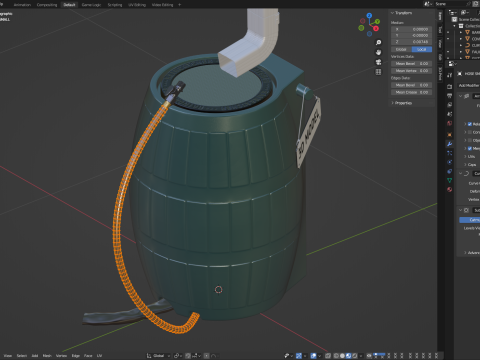Image resolution: width=480 pixels, height=360 pixels.
Task: Adjust the Mean Crease slider
Action: coord(411,92)
